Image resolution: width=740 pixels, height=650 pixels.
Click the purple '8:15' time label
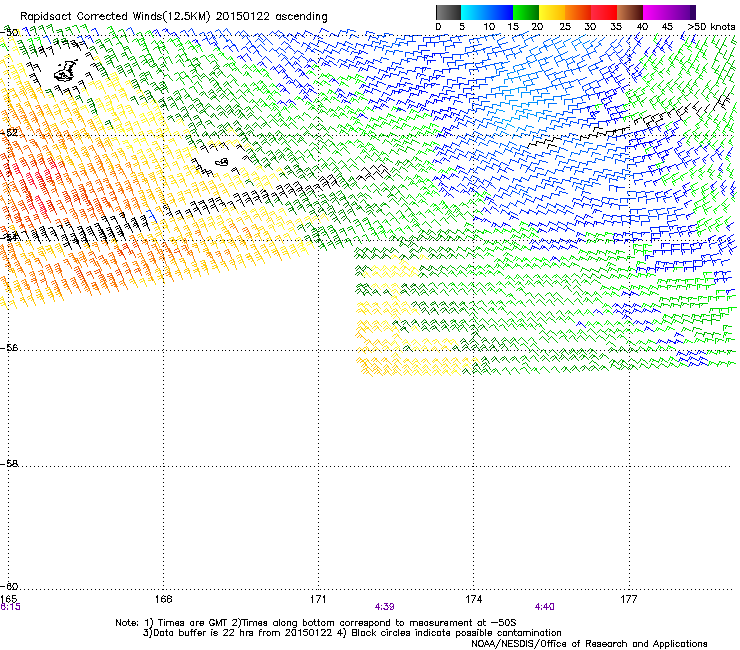point(10,607)
